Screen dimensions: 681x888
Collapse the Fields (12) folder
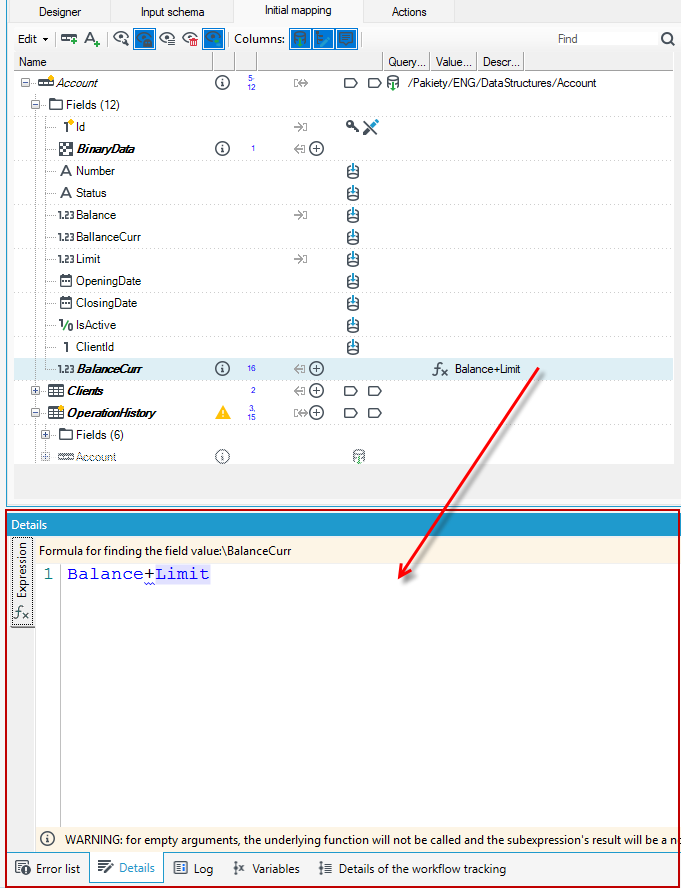[35, 105]
